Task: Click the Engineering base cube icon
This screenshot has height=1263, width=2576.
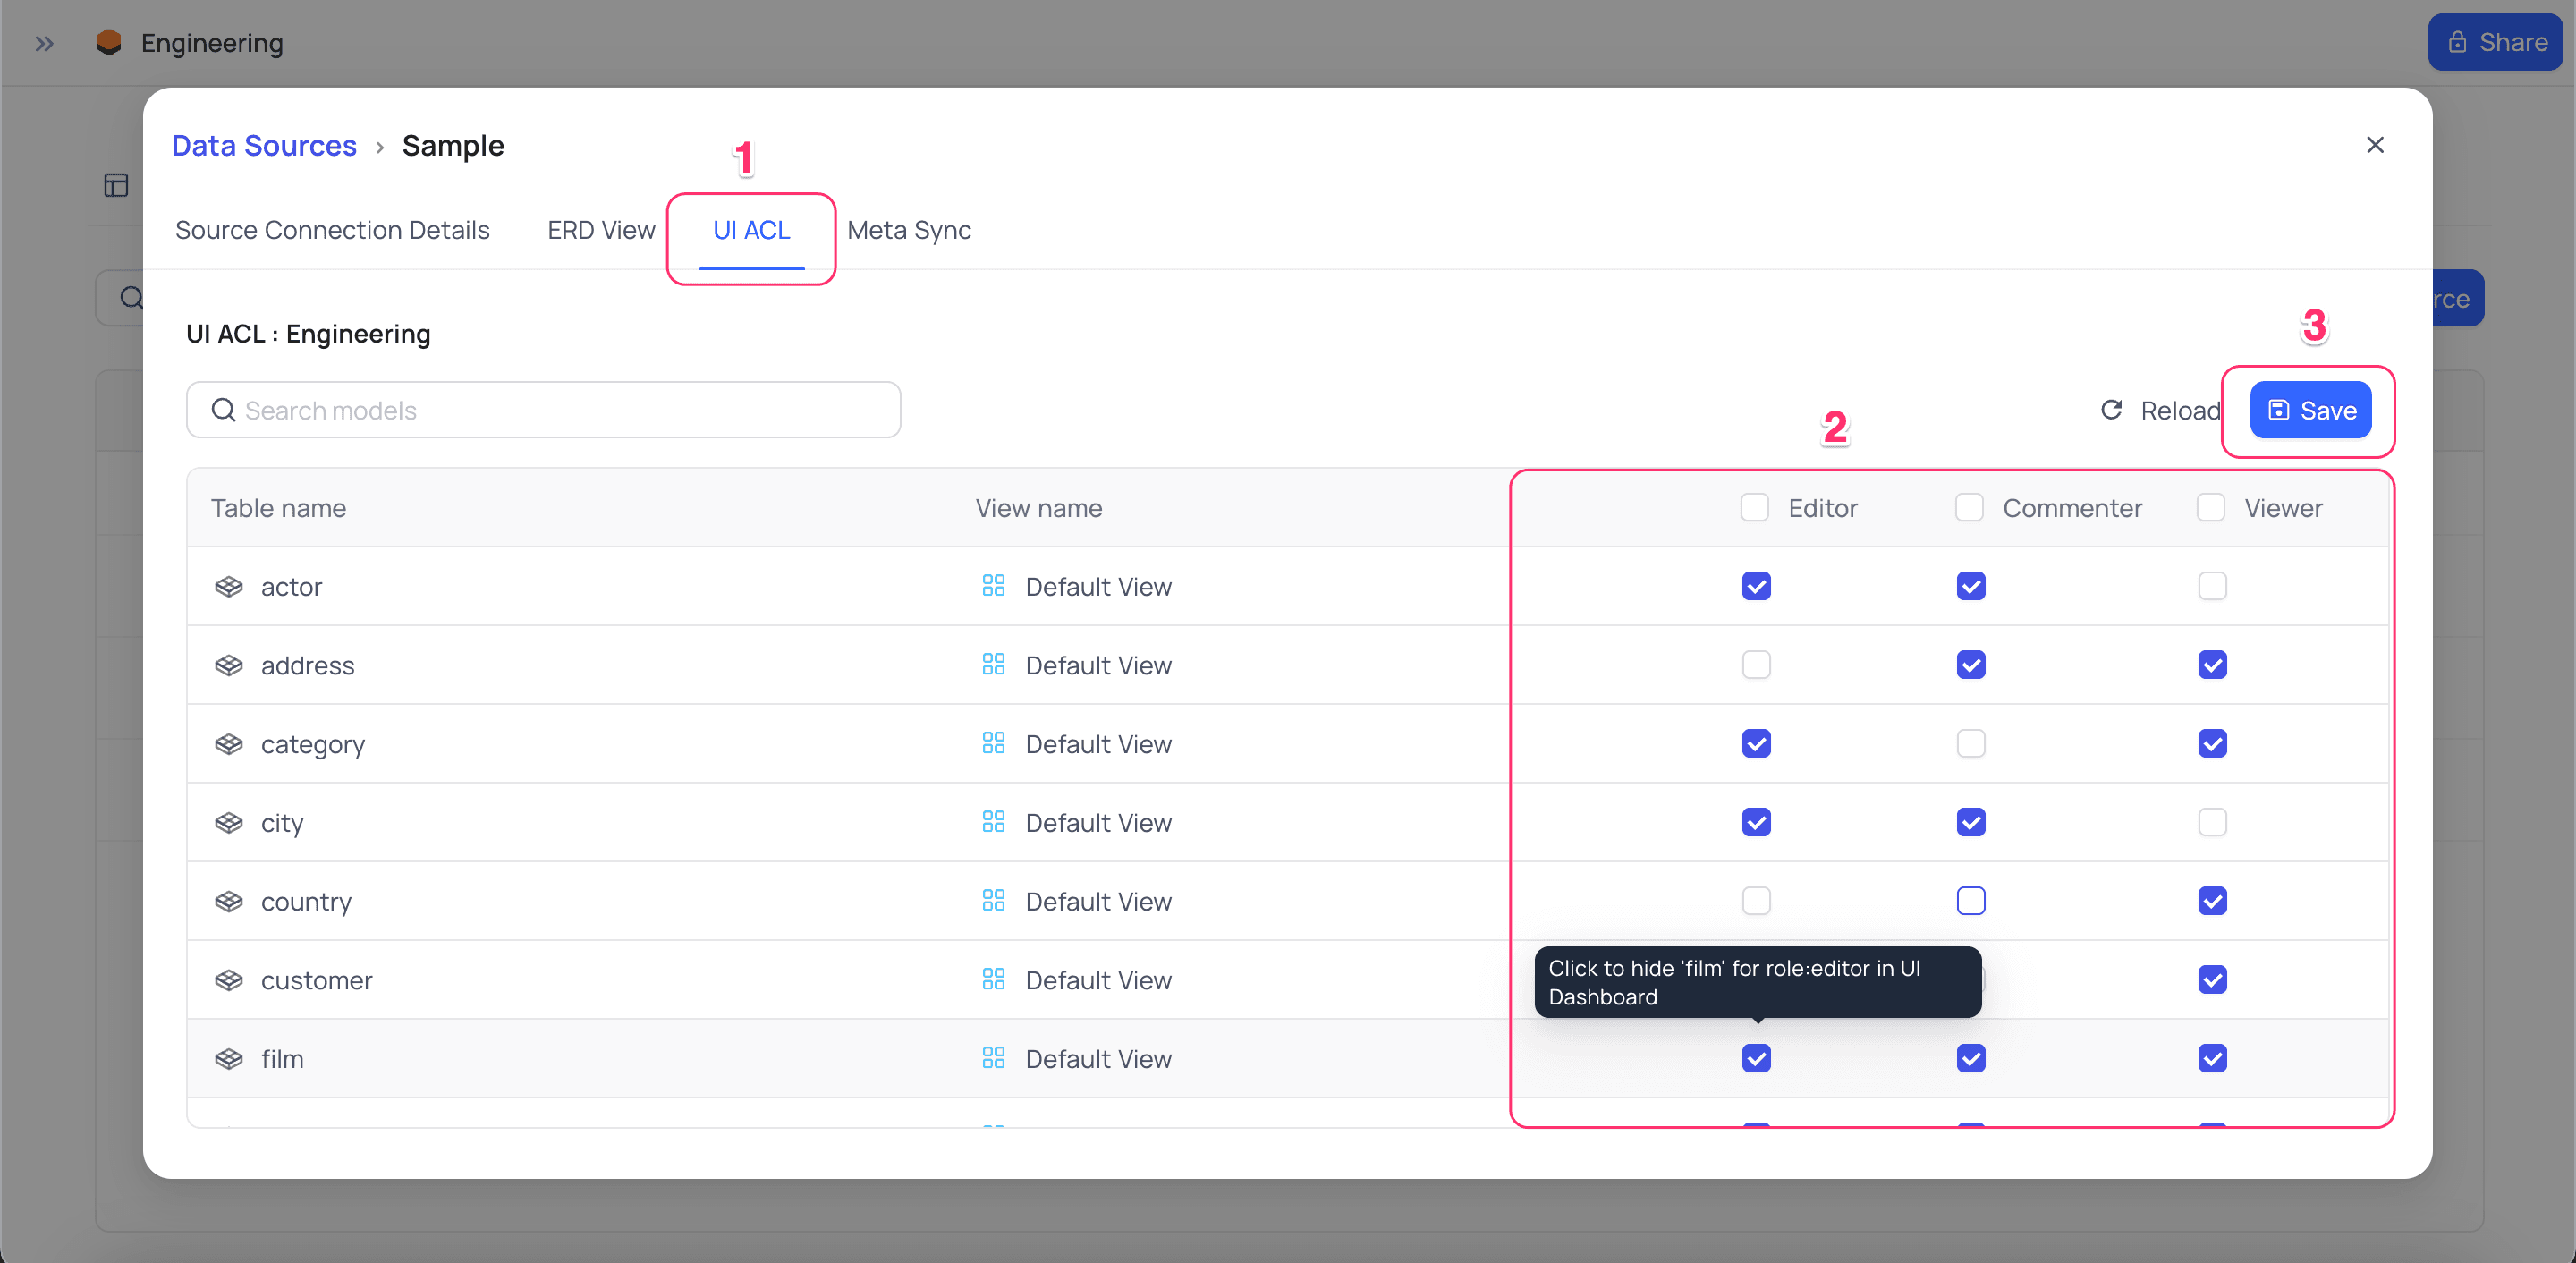Action: [x=109, y=42]
